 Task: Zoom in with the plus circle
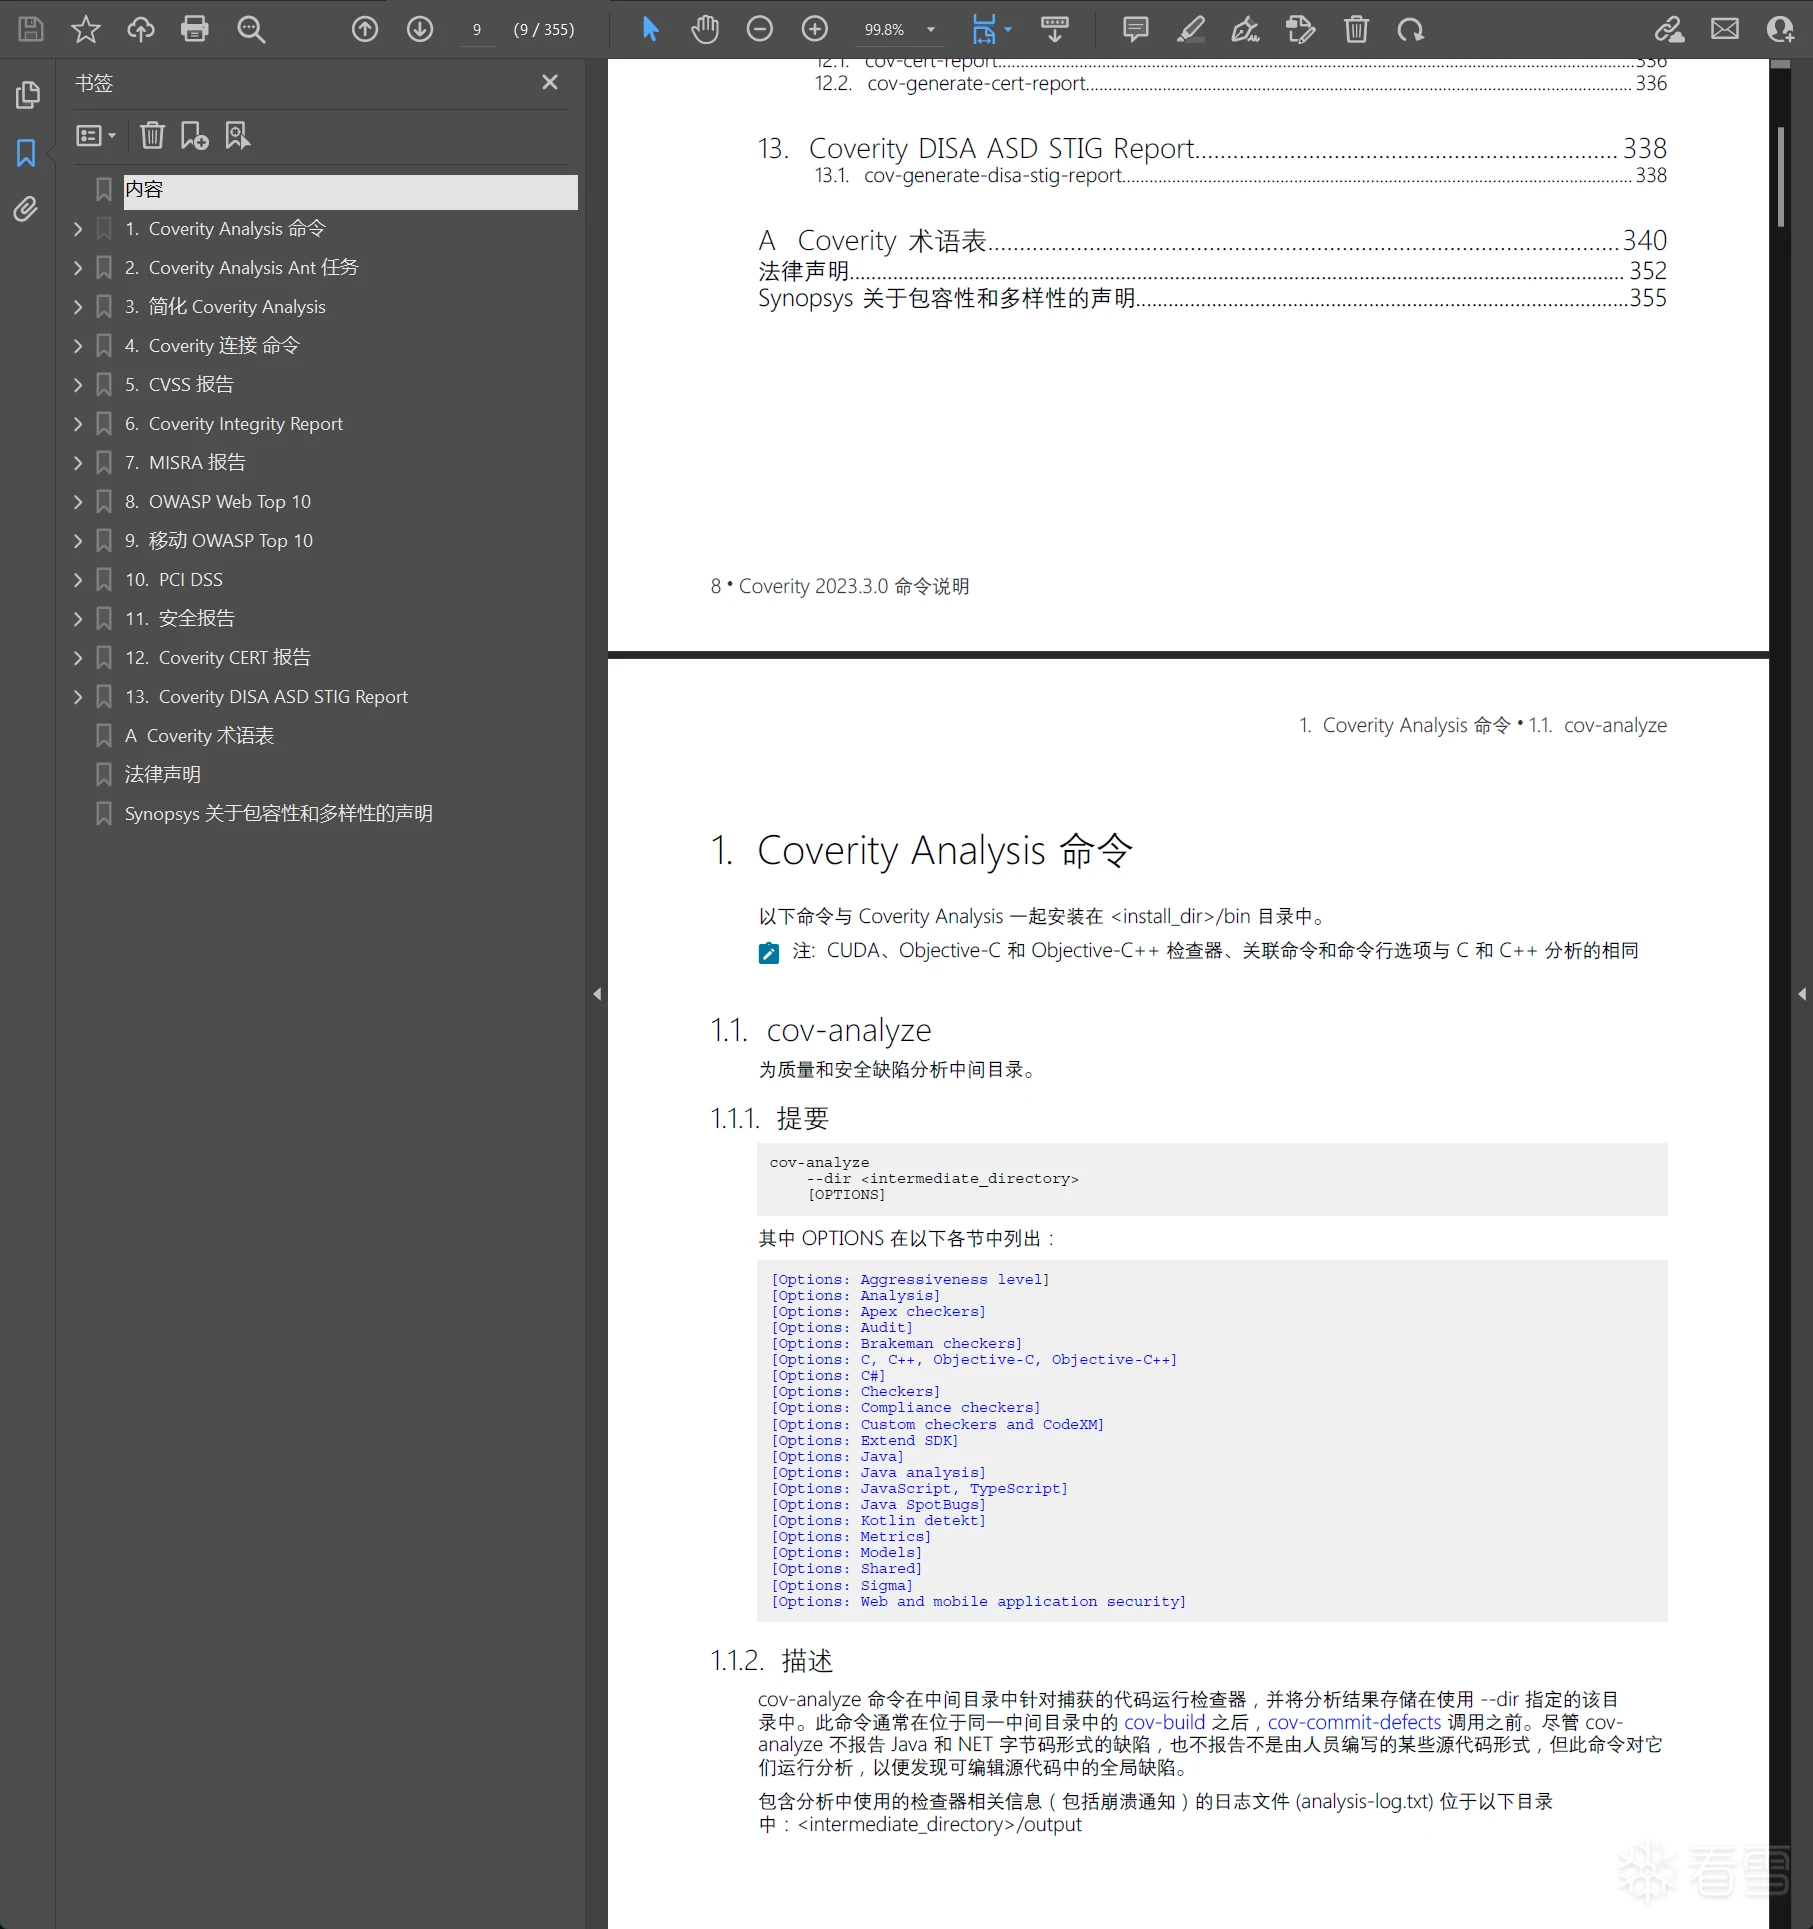(815, 29)
